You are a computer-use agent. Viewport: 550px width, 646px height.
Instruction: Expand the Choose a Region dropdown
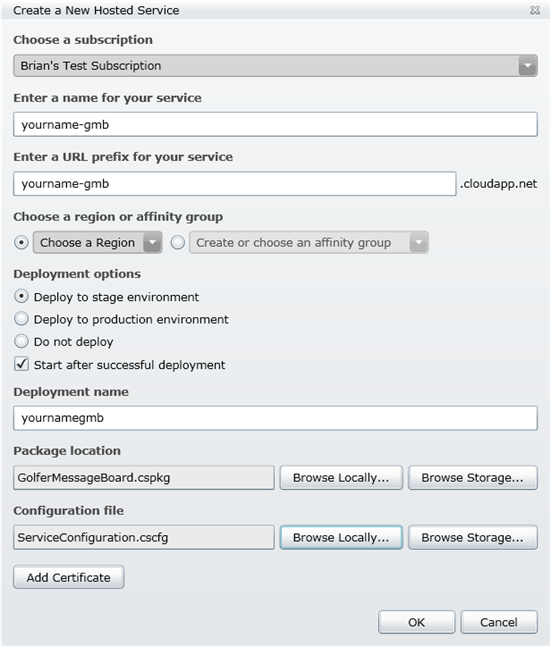[x=98, y=243]
